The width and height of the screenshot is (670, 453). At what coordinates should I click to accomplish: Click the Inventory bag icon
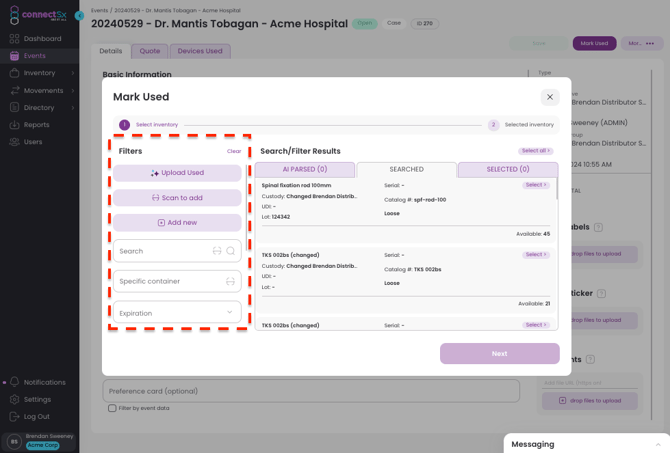pos(14,73)
